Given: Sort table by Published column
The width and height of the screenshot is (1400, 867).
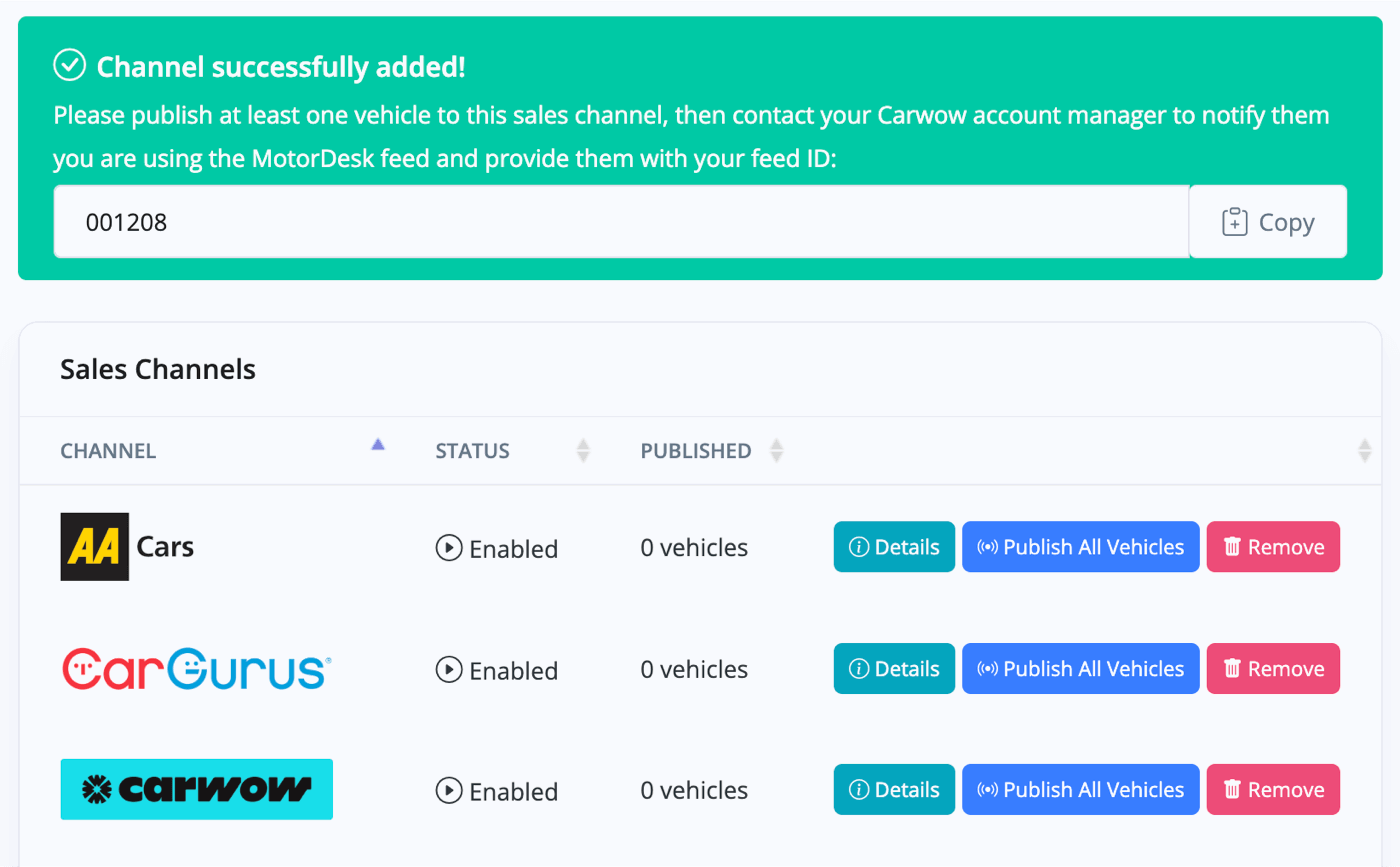Looking at the screenshot, I should coord(775,451).
